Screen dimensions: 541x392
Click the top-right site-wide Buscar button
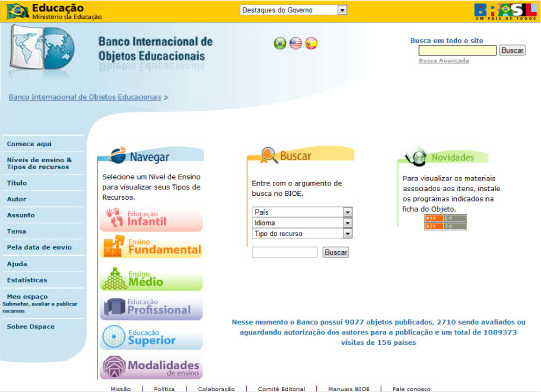(x=512, y=50)
